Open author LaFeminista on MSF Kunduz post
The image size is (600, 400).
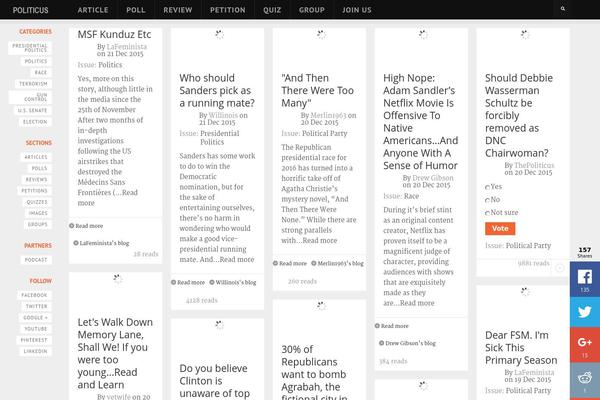127,47
